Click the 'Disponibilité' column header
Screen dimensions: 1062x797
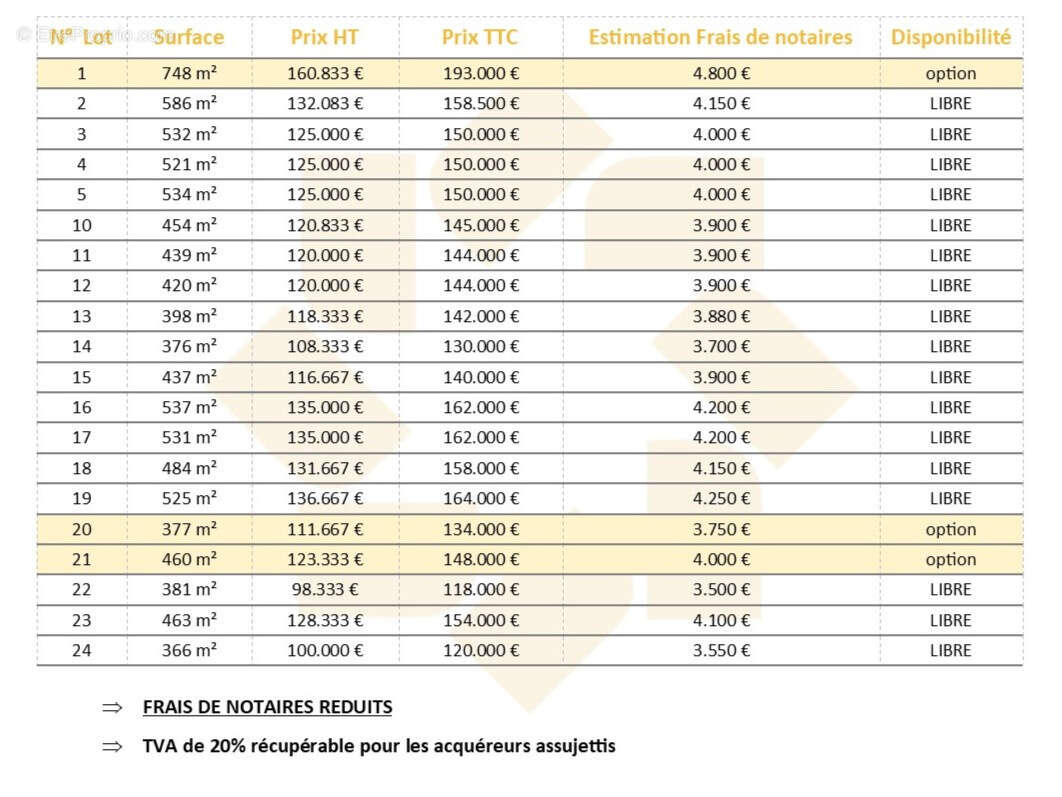pos(951,37)
